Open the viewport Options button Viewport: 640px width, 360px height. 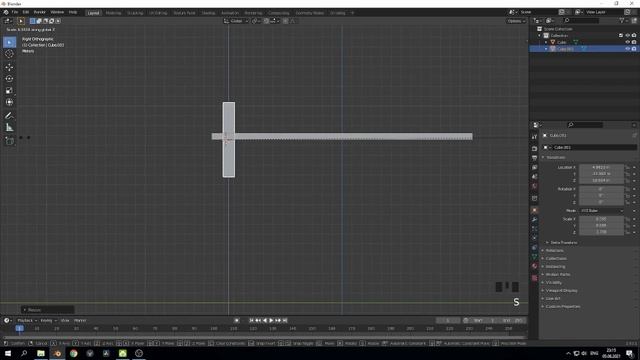tap(516, 21)
